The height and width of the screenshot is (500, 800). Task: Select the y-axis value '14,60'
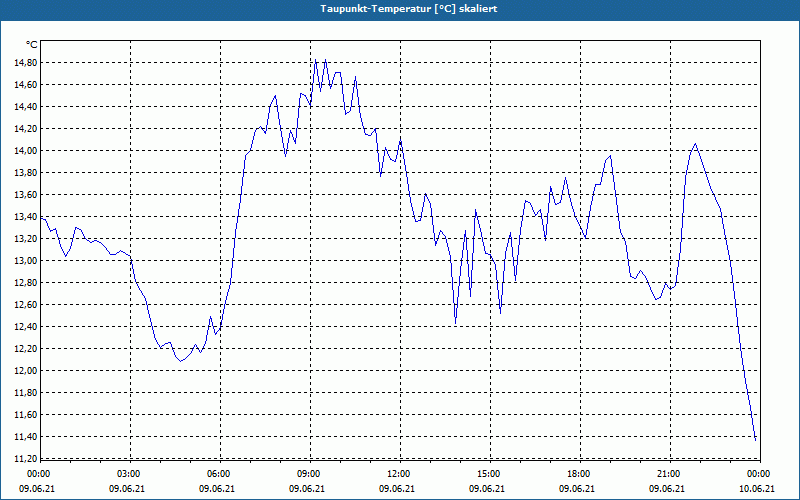26,85
